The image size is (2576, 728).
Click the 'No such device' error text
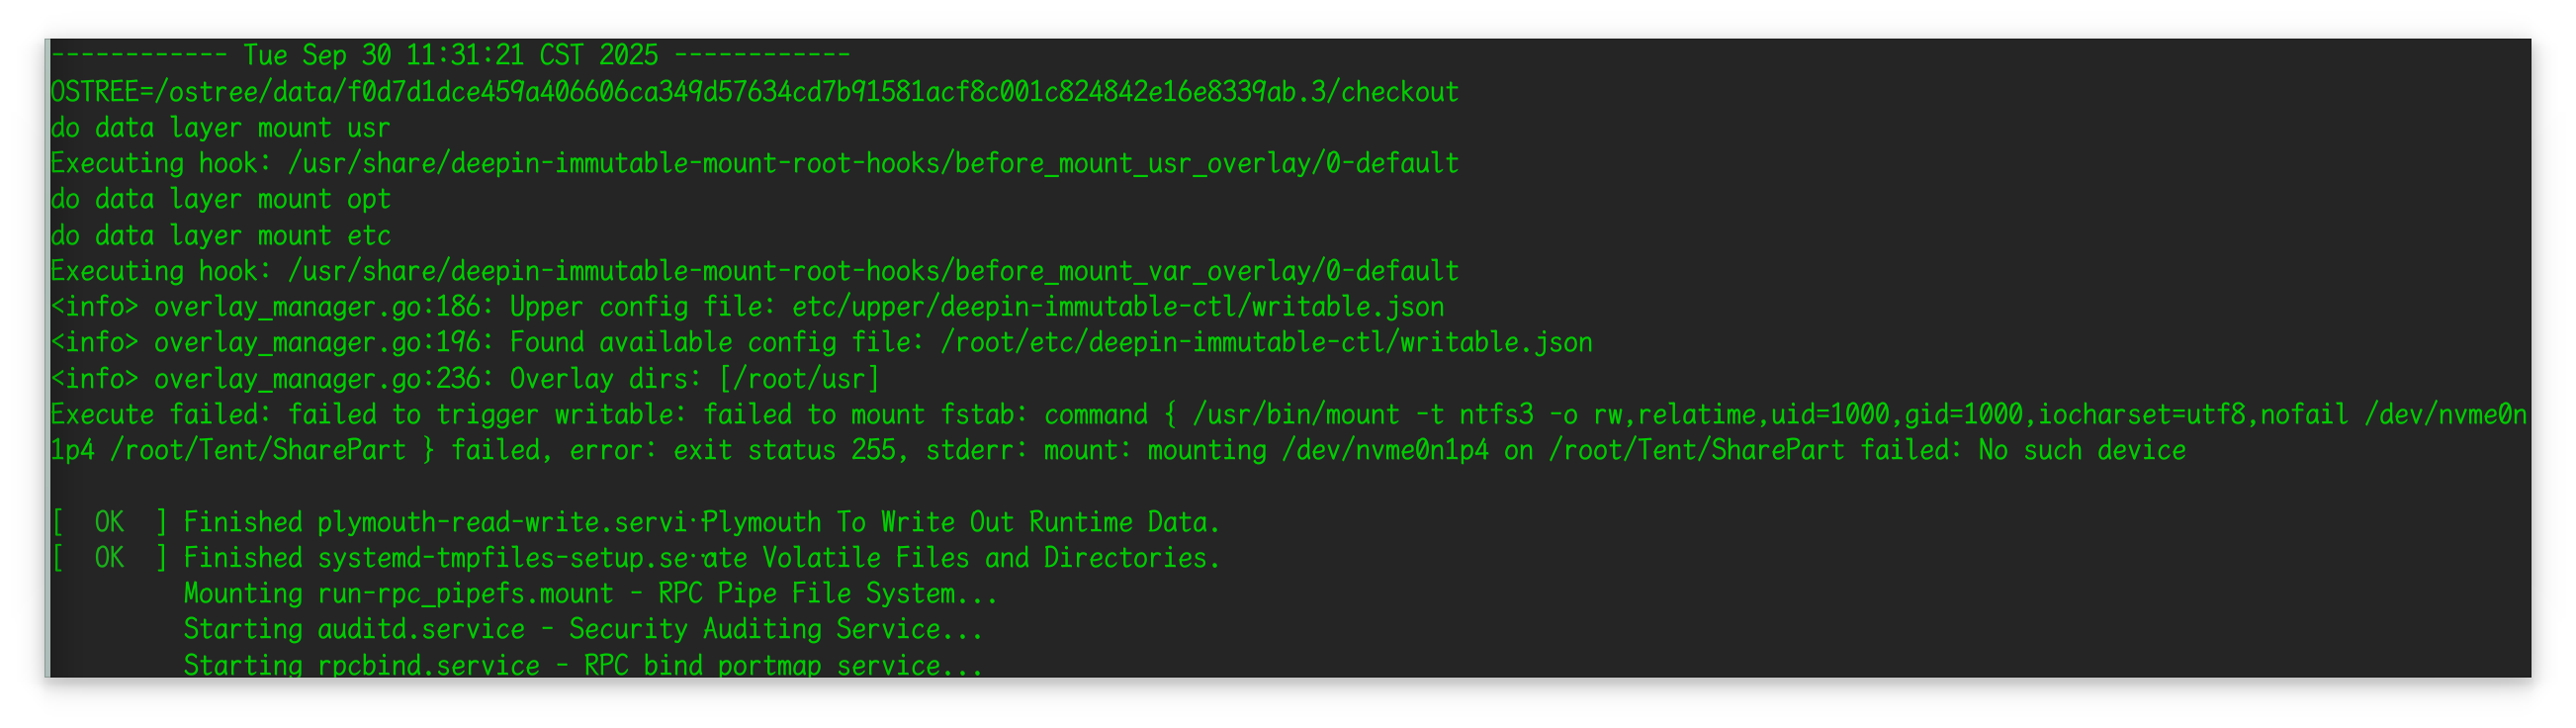2082,450
